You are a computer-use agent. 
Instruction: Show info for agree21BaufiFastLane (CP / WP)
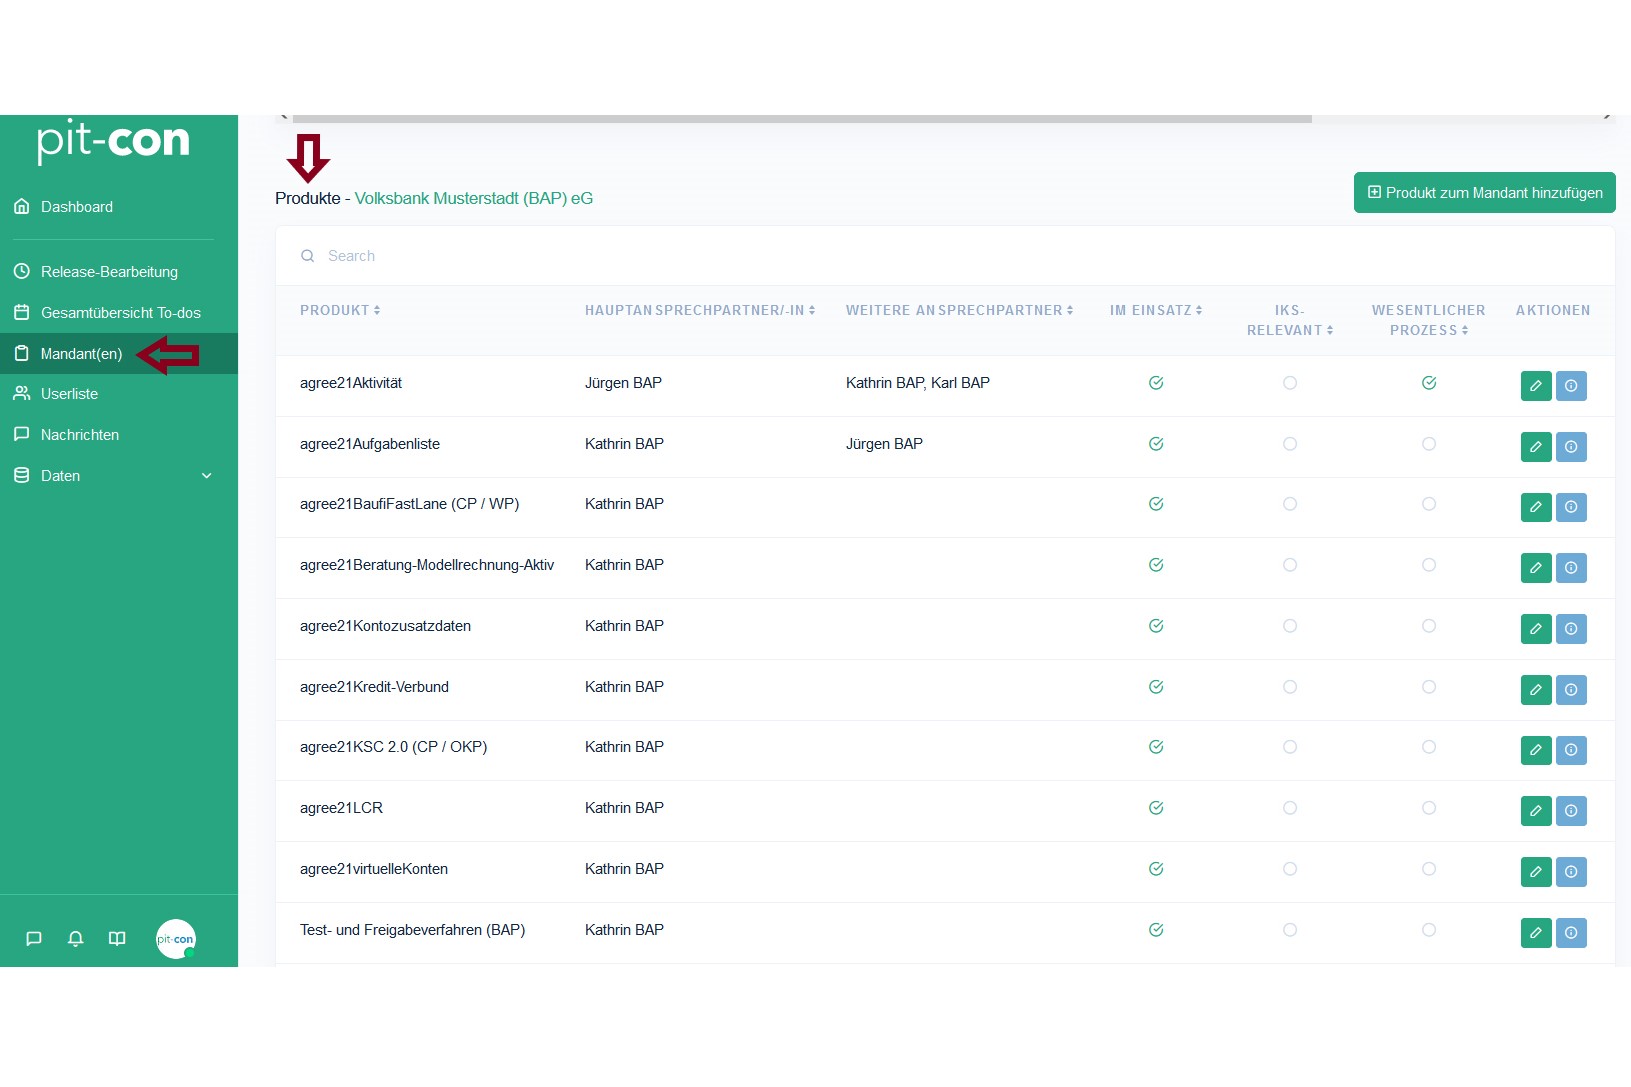(x=1571, y=507)
